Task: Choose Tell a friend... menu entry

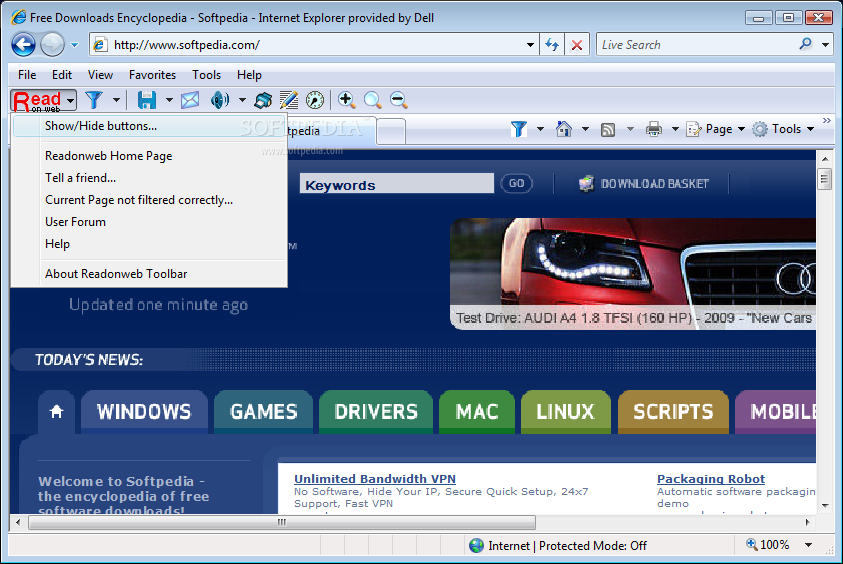Action: coord(149,178)
